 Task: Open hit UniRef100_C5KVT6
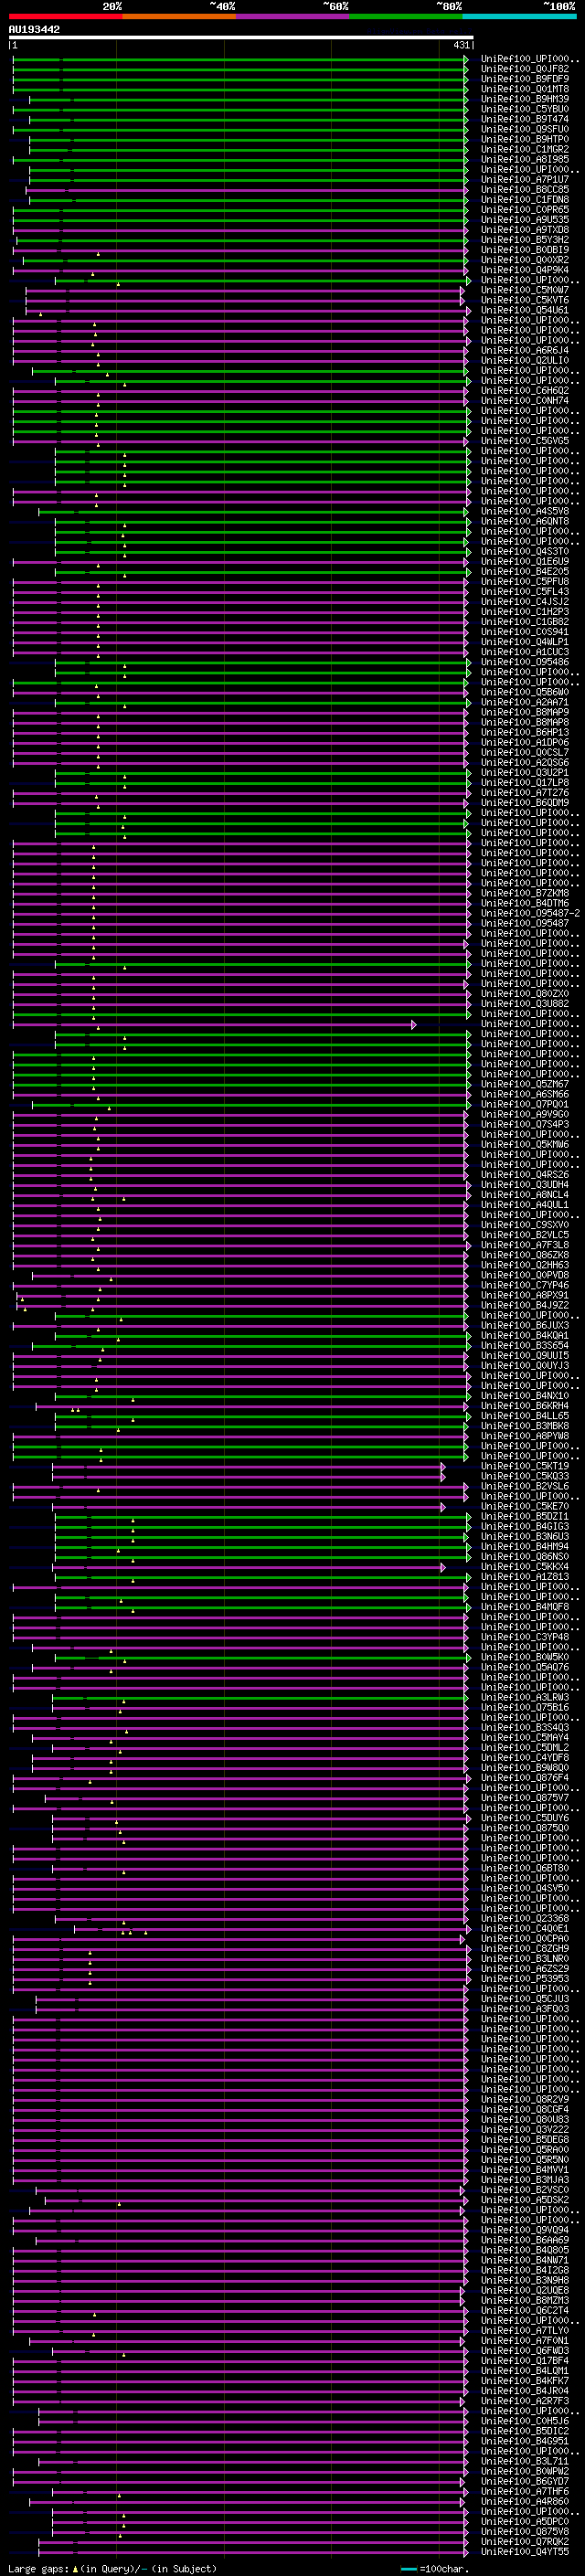(524, 300)
